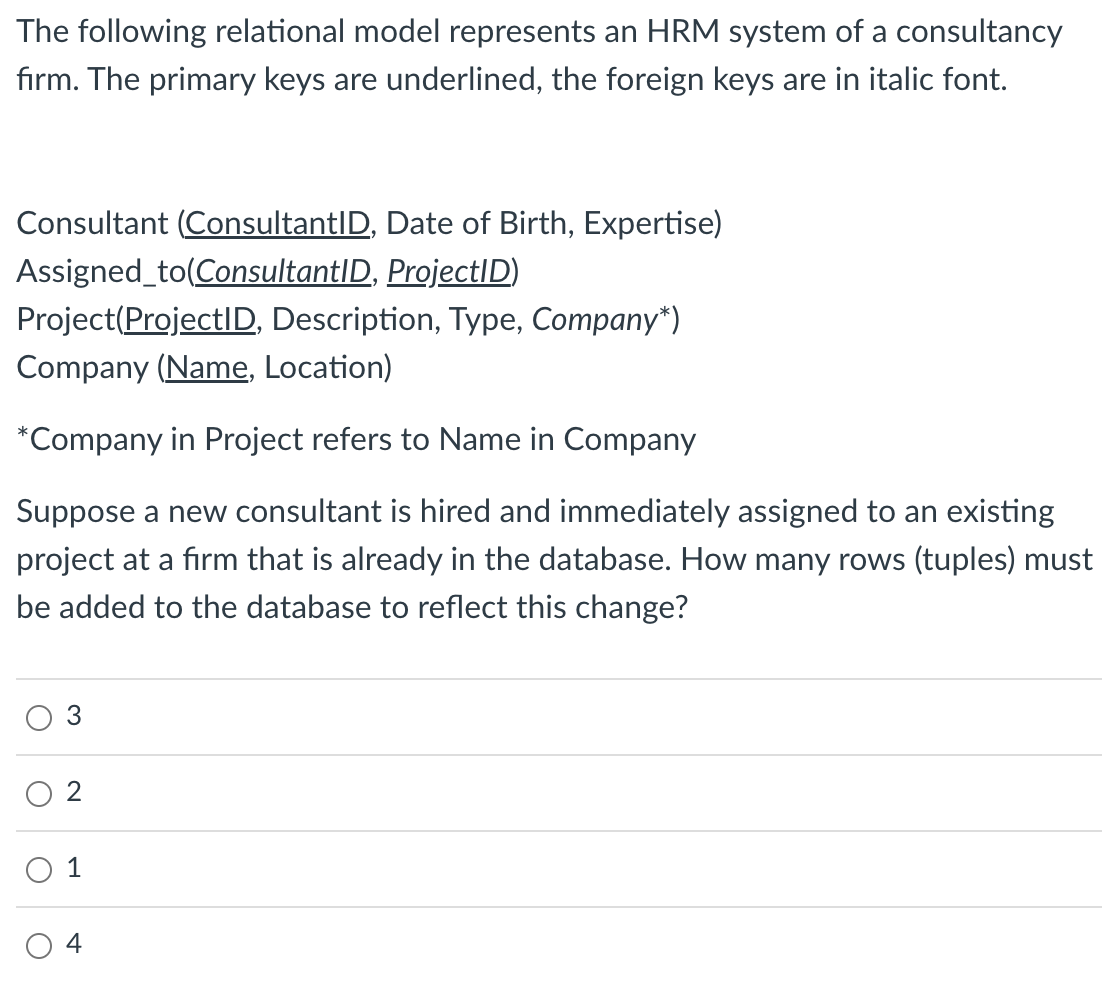Click the Location attribute in Company
Viewport: 1102px width, 988px height.
coord(326,367)
